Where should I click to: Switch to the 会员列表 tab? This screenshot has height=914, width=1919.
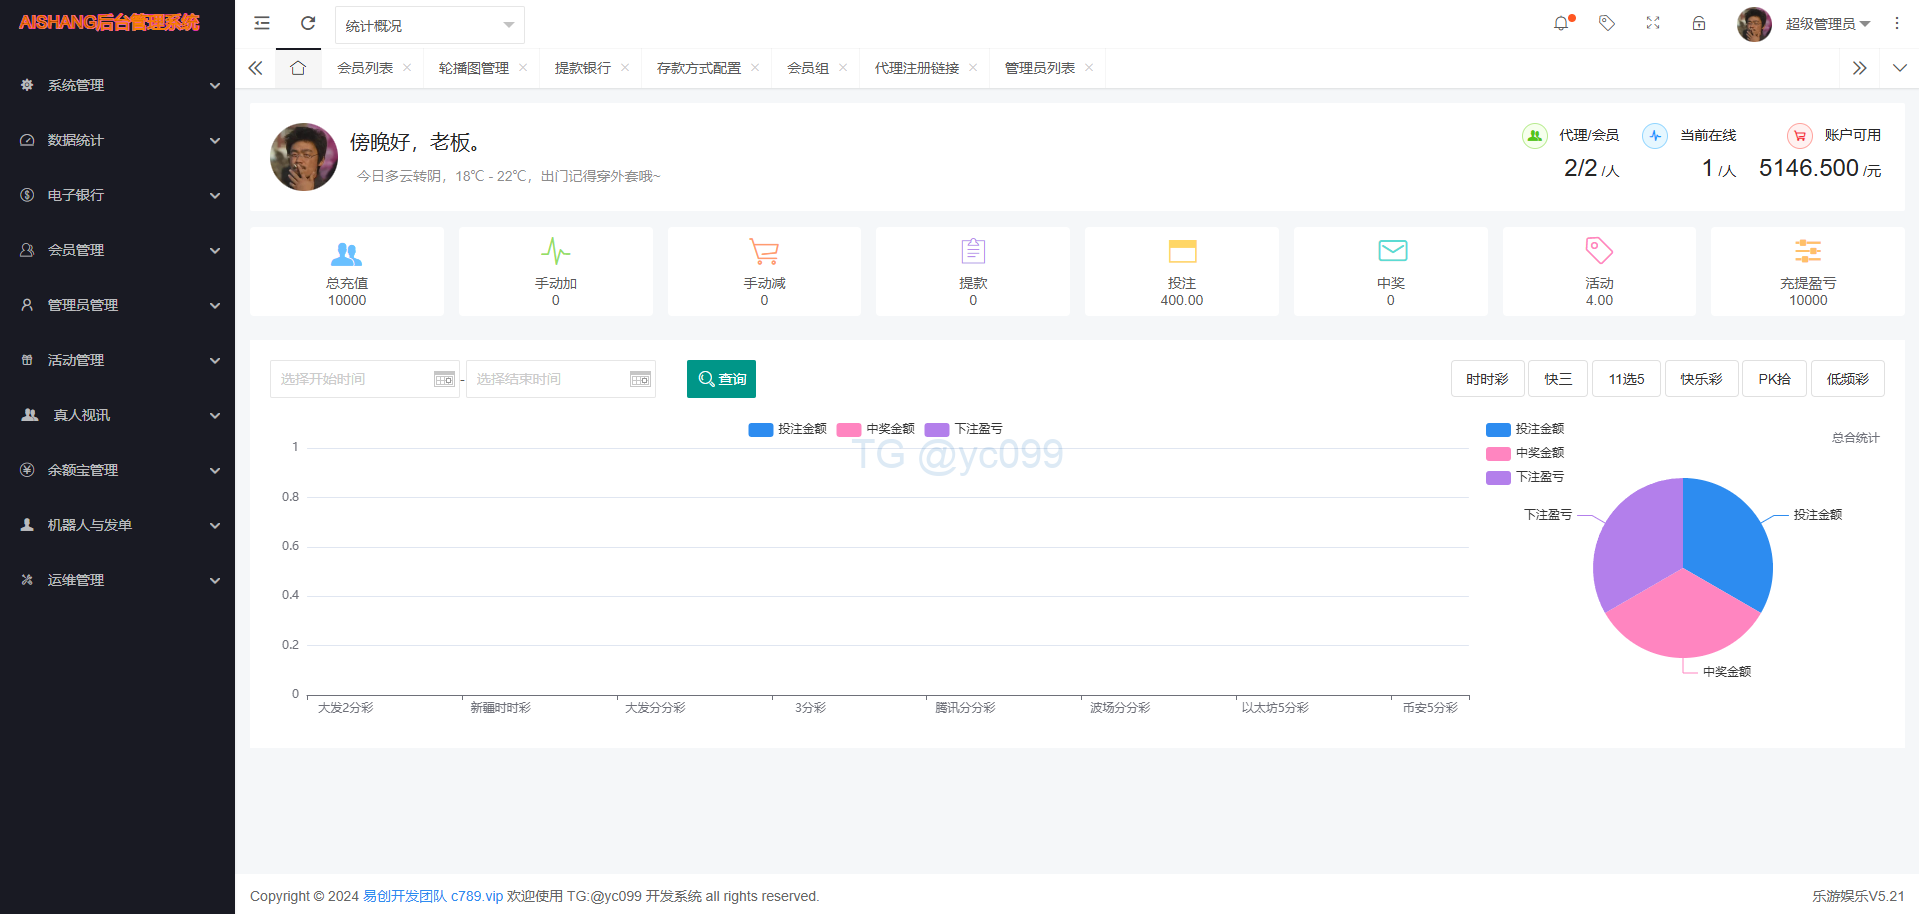[x=365, y=68]
